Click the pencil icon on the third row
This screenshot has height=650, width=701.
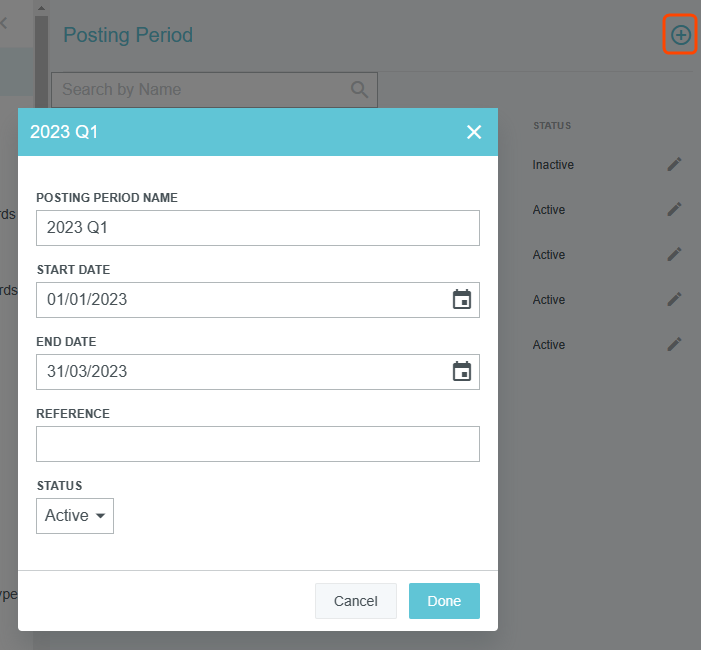675,254
